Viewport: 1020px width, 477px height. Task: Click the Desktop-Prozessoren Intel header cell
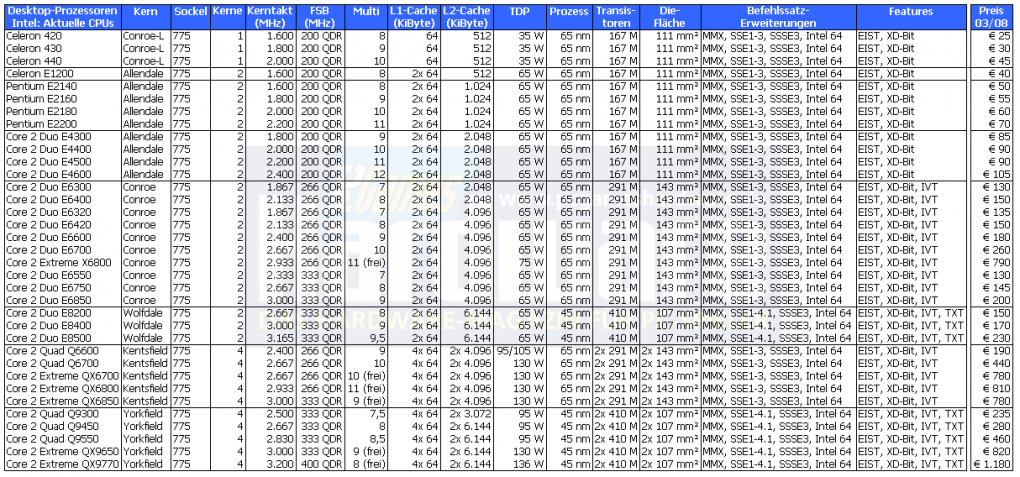click(x=62, y=17)
